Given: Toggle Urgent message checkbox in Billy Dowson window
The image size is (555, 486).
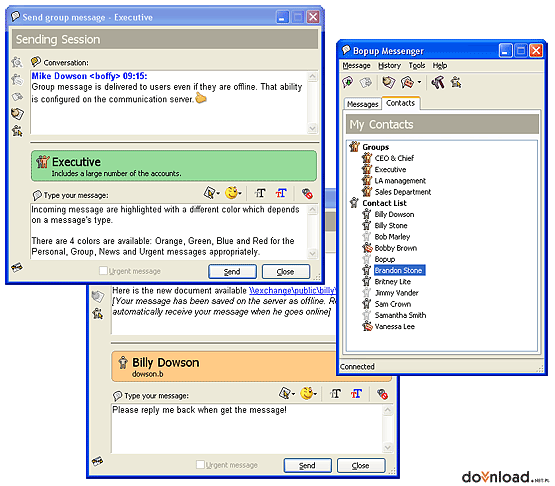Looking at the screenshot, I should [x=200, y=464].
